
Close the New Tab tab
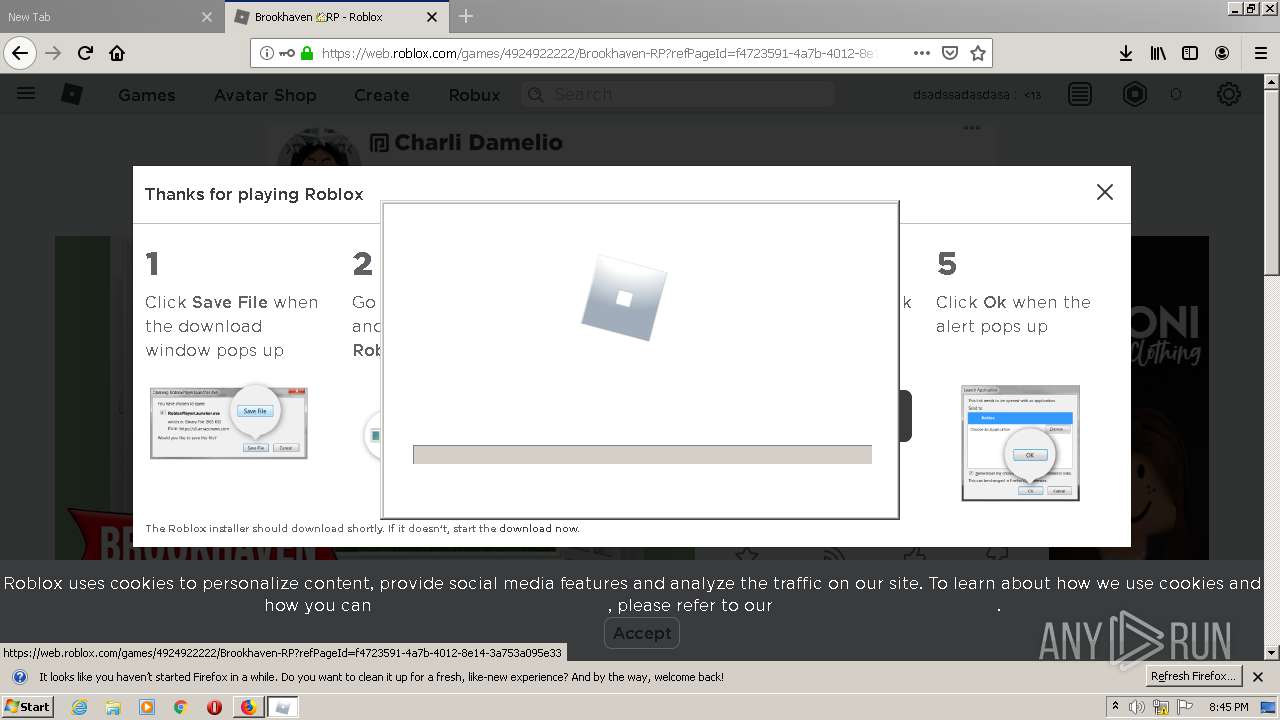(207, 17)
